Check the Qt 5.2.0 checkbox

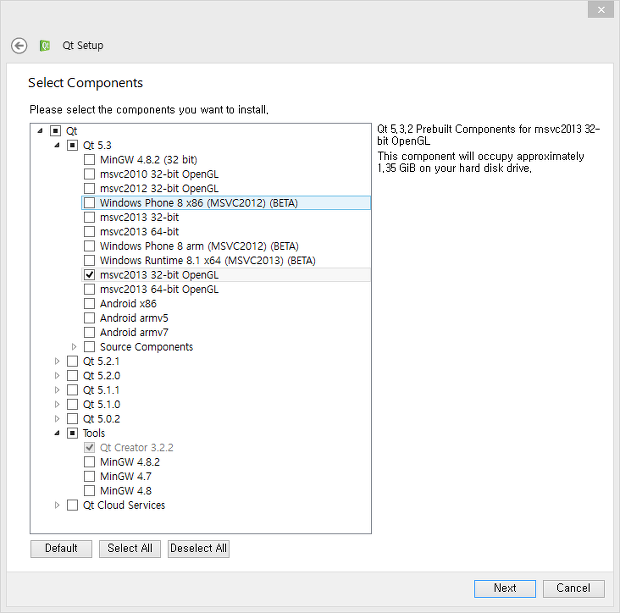tap(72, 375)
